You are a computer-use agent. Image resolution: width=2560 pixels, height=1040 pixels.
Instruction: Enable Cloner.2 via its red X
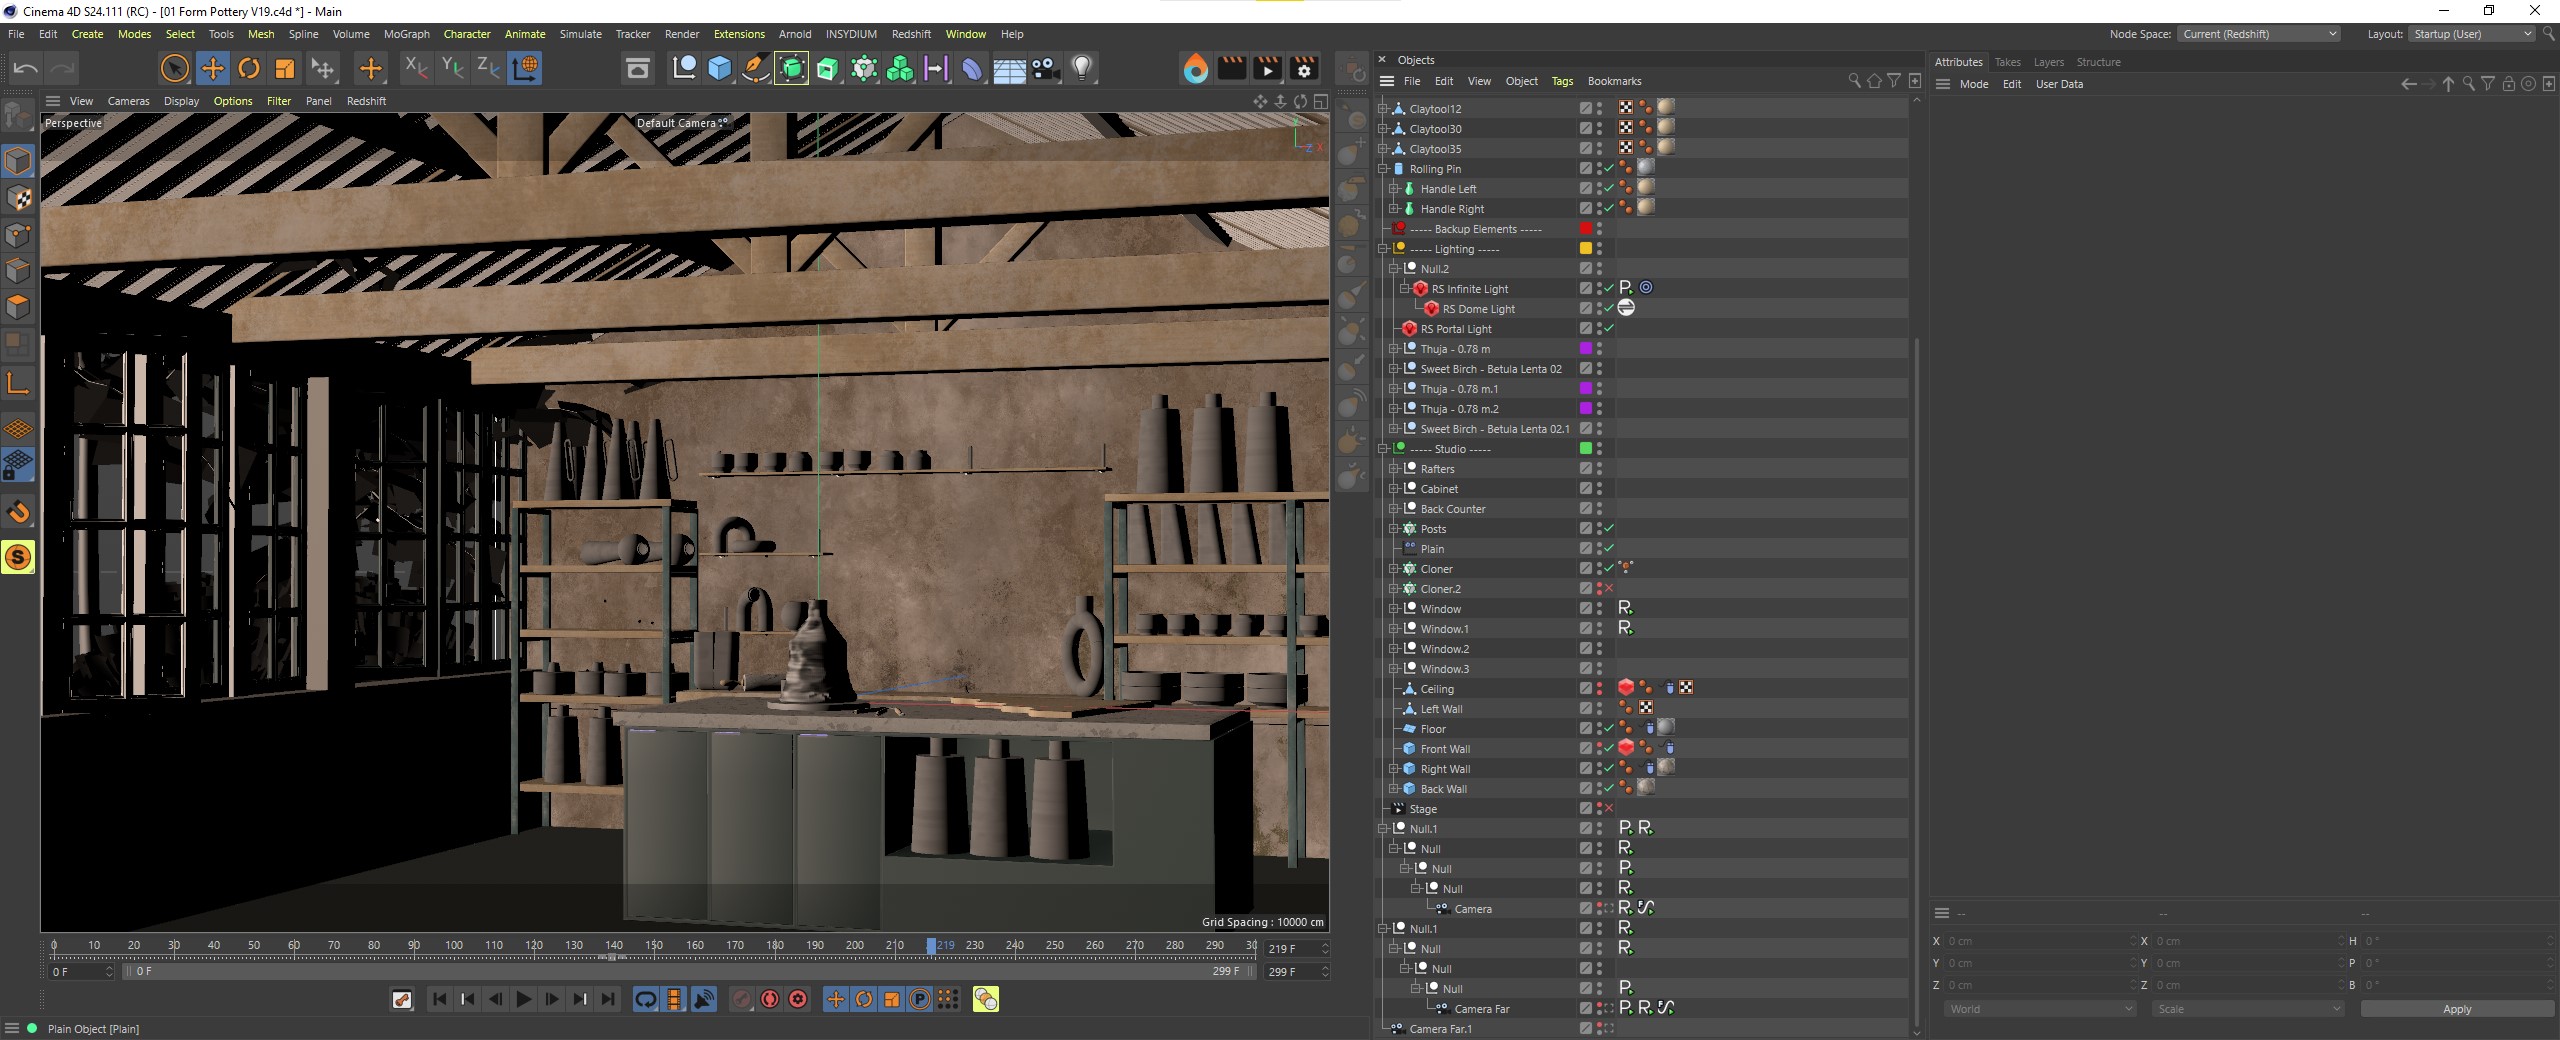click(x=1609, y=589)
